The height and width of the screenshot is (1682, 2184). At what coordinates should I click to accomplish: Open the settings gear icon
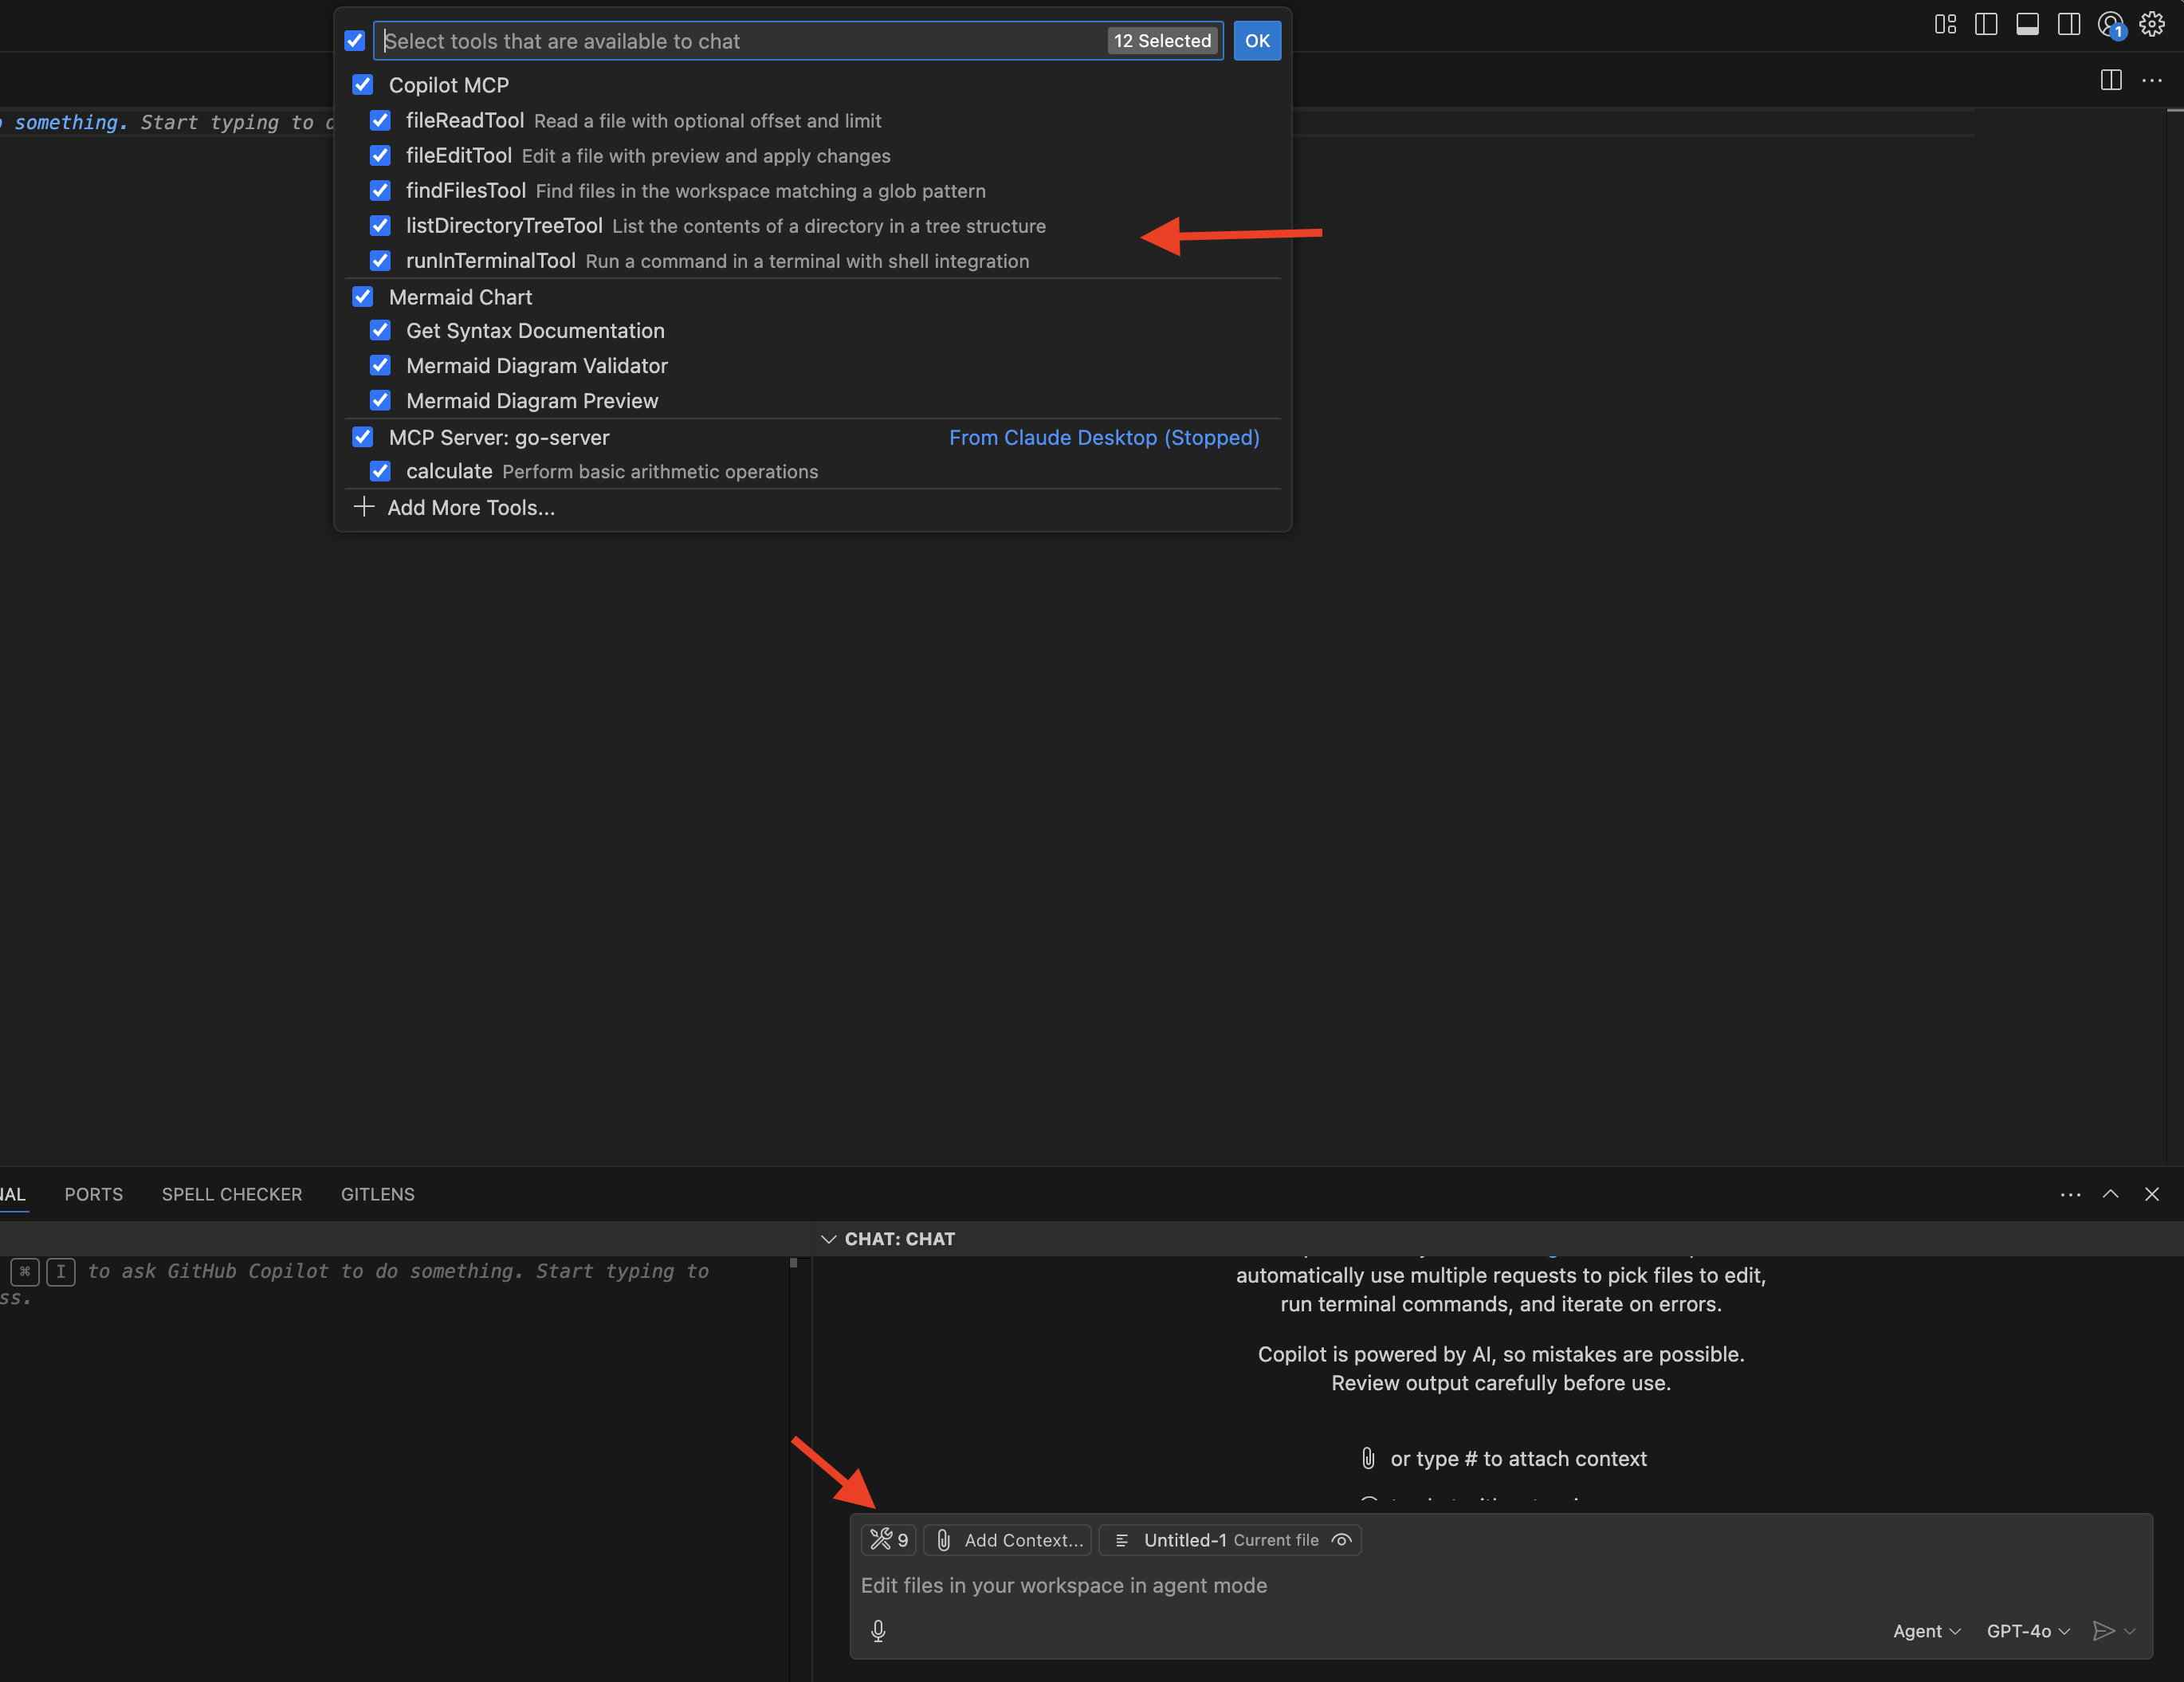point(2152,24)
